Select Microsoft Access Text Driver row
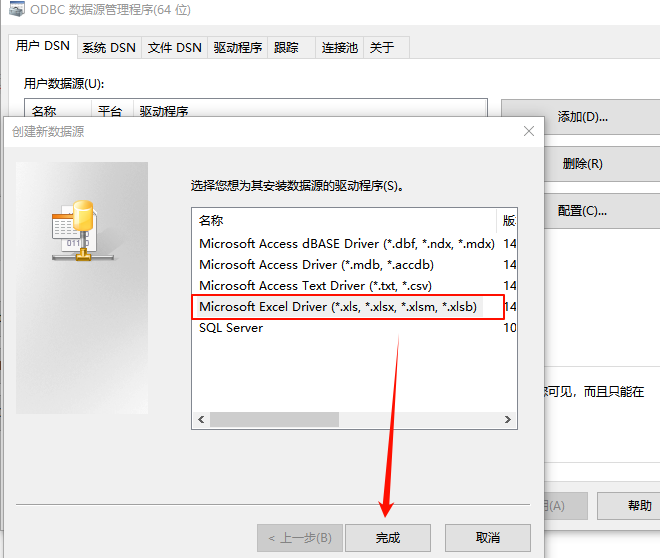 point(354,286)
